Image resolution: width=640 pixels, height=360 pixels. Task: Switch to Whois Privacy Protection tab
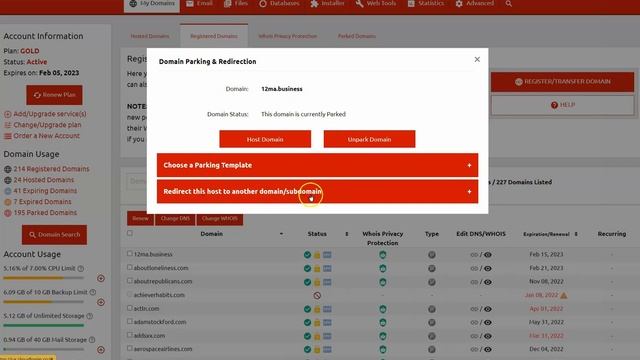pyautogui.click(x=287, y=36)
